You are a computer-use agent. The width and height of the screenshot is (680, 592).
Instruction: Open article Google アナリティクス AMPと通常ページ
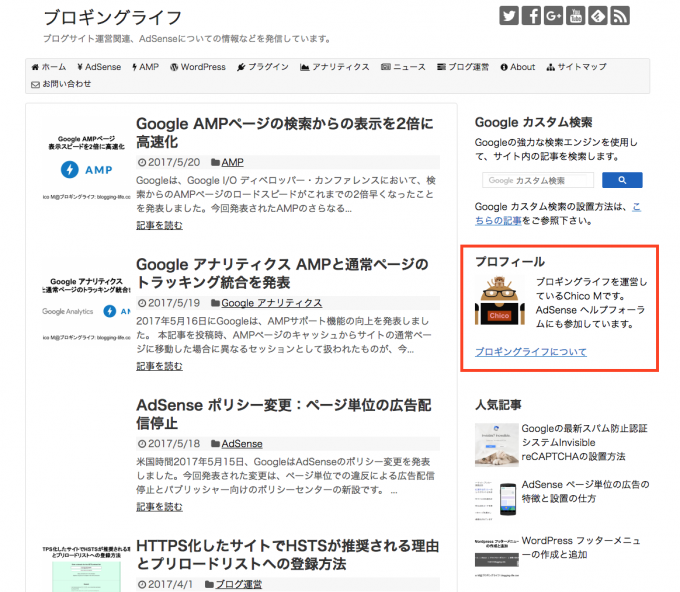282,273
